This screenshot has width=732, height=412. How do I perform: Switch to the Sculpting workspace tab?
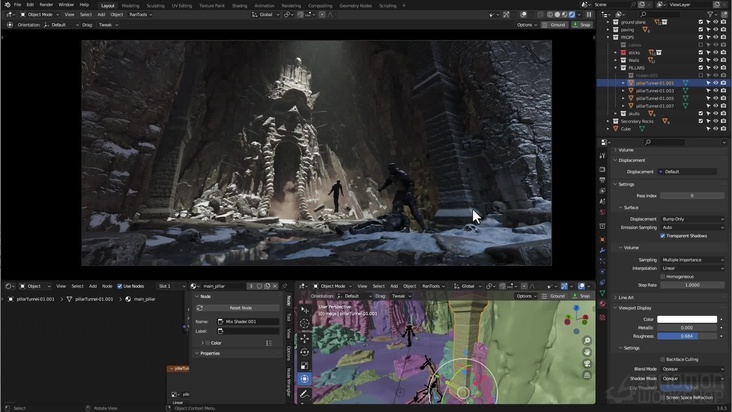click(156, 5)
